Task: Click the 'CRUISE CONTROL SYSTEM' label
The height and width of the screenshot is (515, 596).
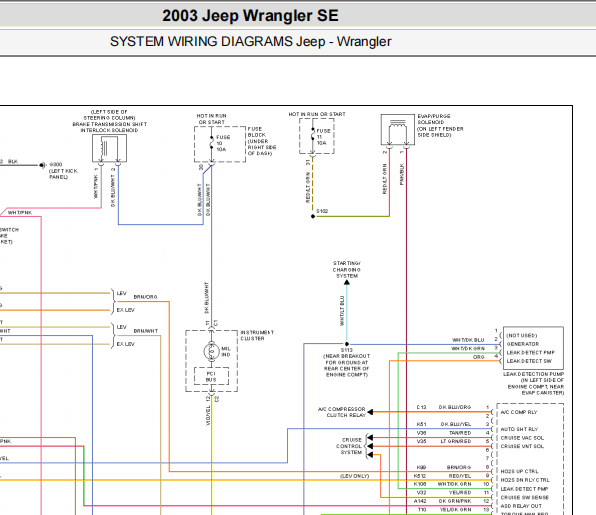Action: coord(349,446)
